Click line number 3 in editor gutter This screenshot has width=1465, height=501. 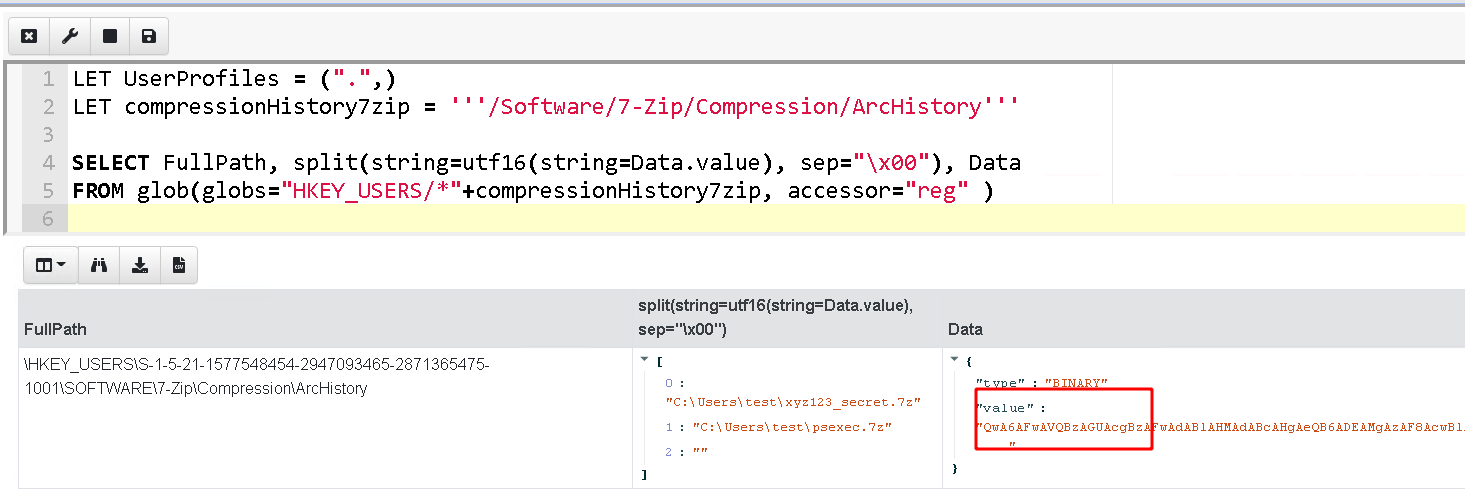pyautogui.click(x=48, y=134)
